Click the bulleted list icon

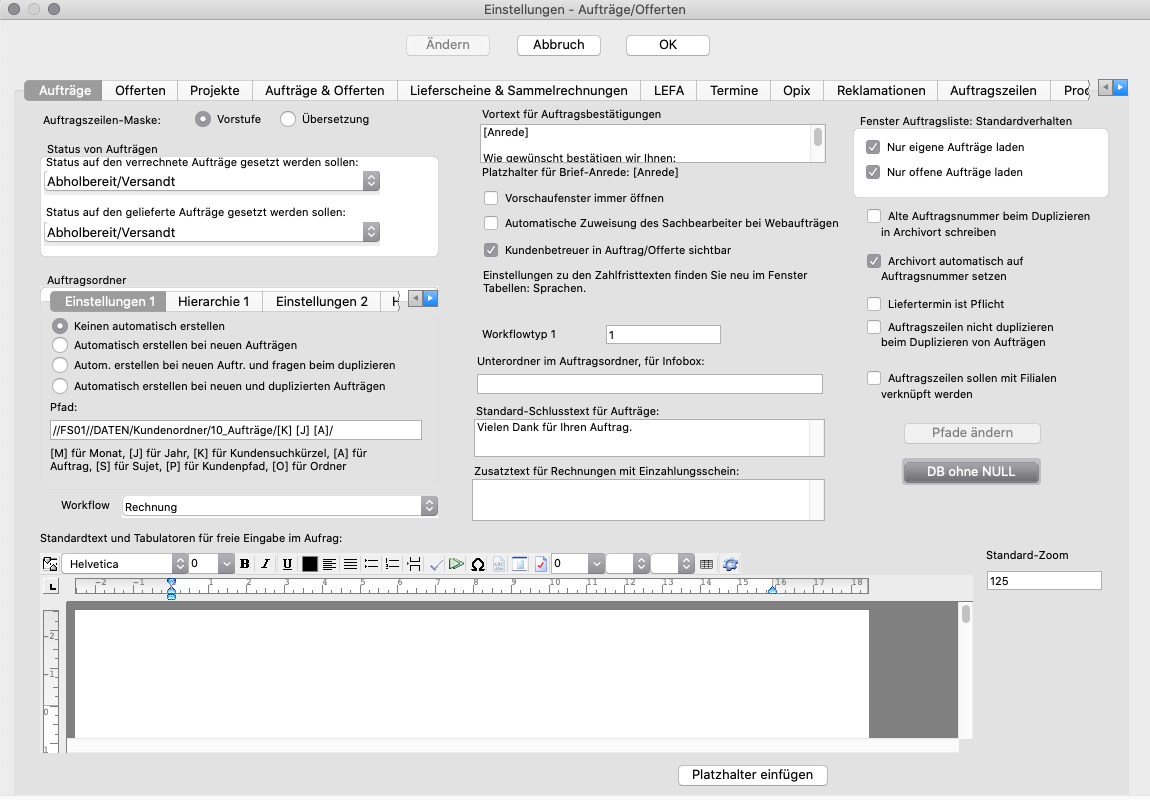[x=371, y=564]
